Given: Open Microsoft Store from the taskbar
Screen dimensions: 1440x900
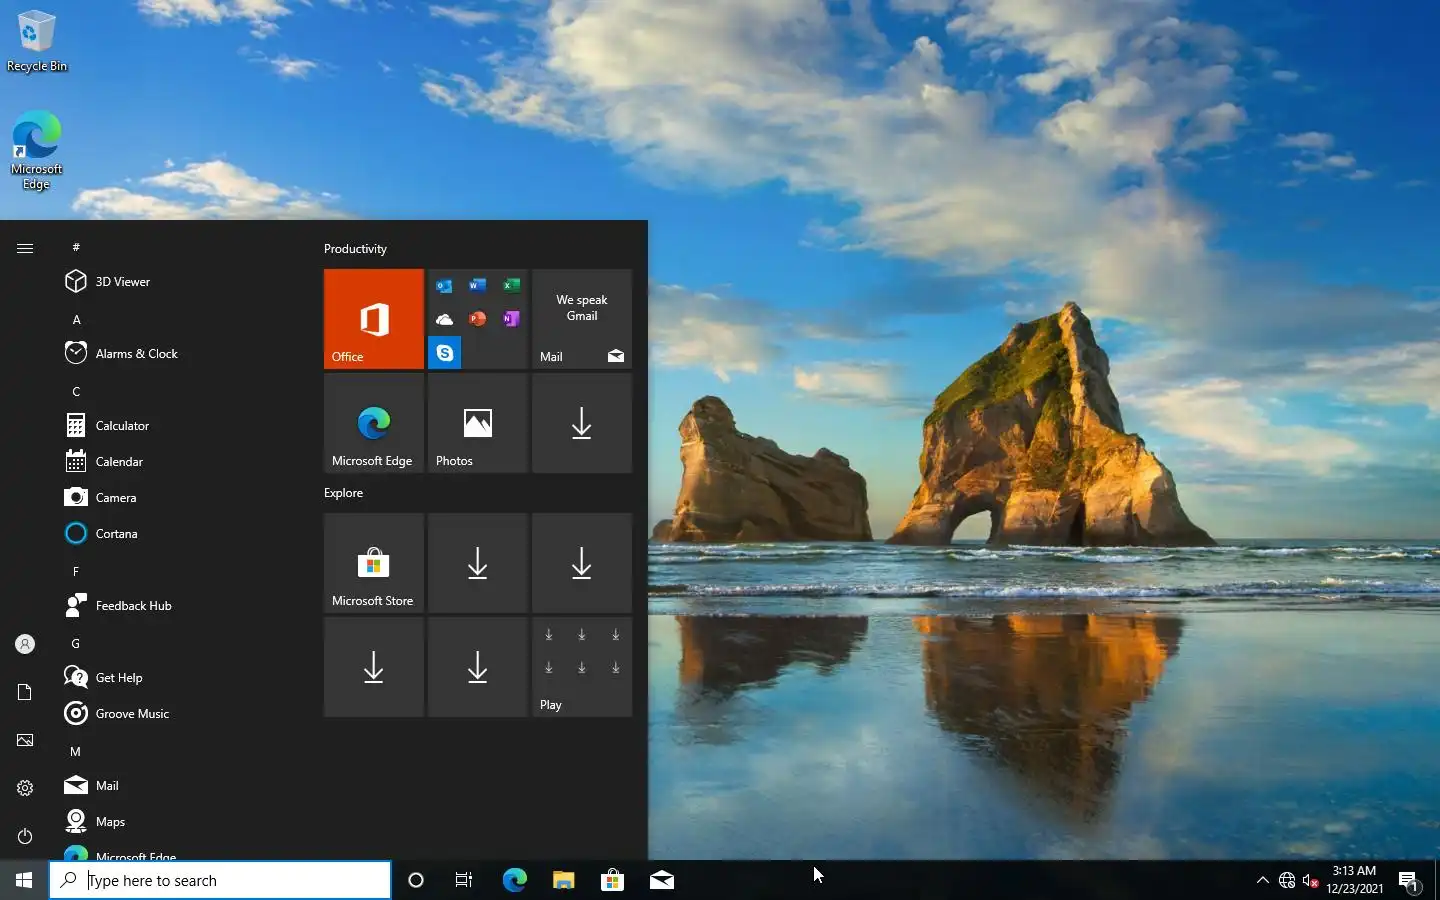Looking at the screenshot, I should (x=612, y=880).
